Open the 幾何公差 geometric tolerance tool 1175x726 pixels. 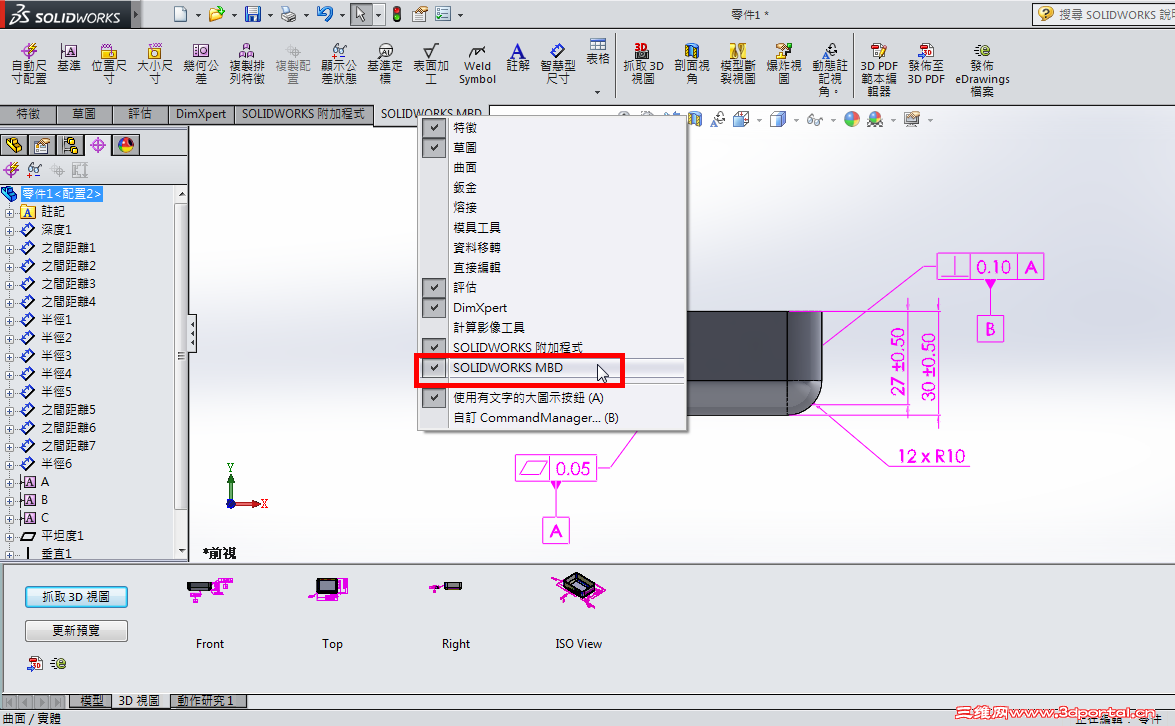201,64
